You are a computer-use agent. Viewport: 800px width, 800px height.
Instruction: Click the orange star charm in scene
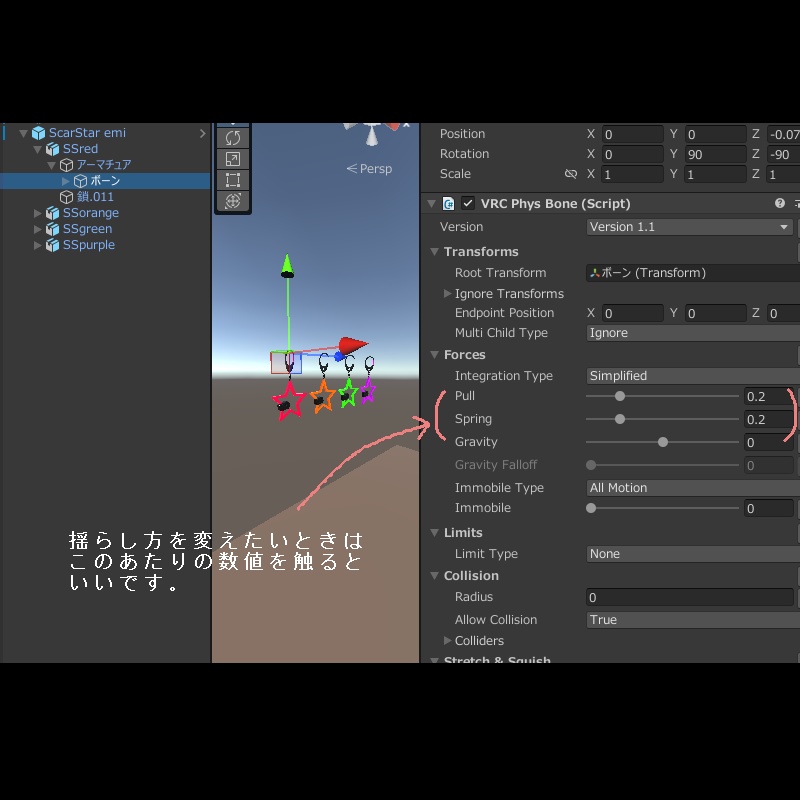pyautogui.click(x=322, y=396)
